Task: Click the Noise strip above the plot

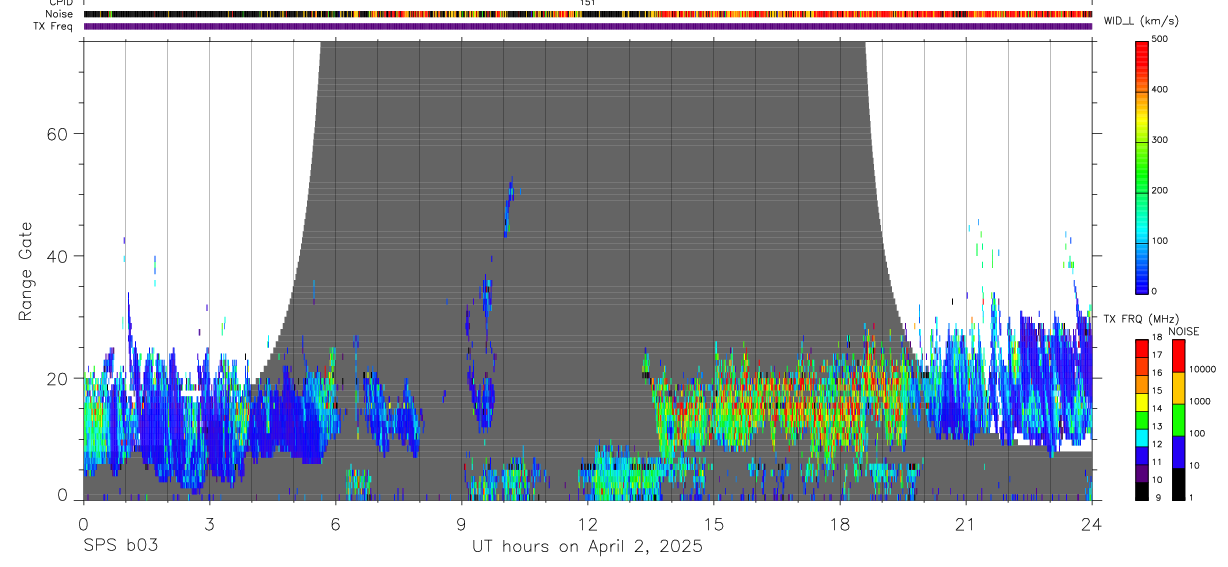Action: (x=588, y=14)
